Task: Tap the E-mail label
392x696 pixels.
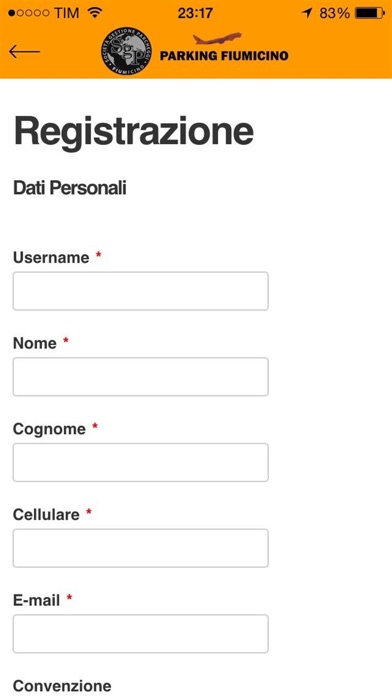Action: (x=36, y=600)
